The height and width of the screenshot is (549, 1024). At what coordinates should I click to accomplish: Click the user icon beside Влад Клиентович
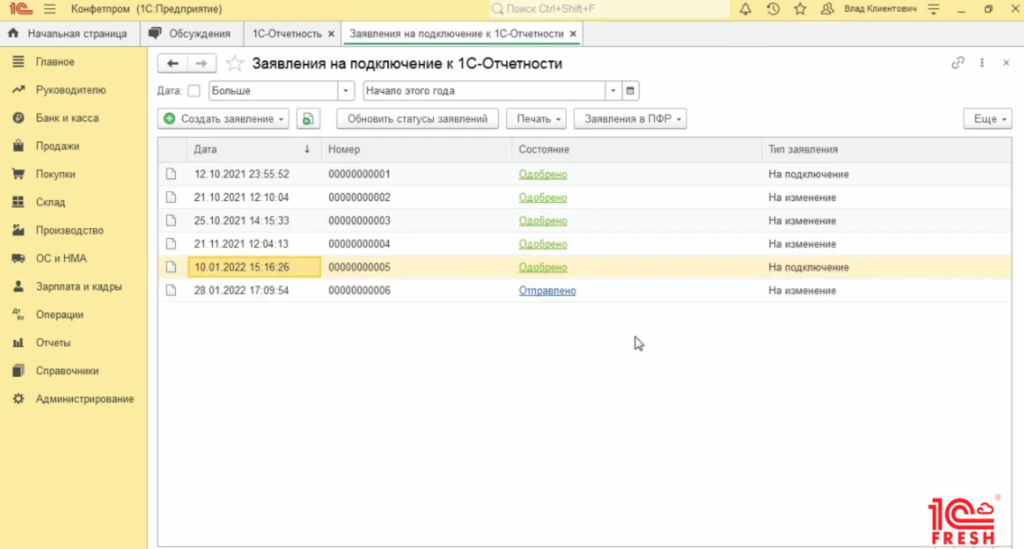[827, 9]
